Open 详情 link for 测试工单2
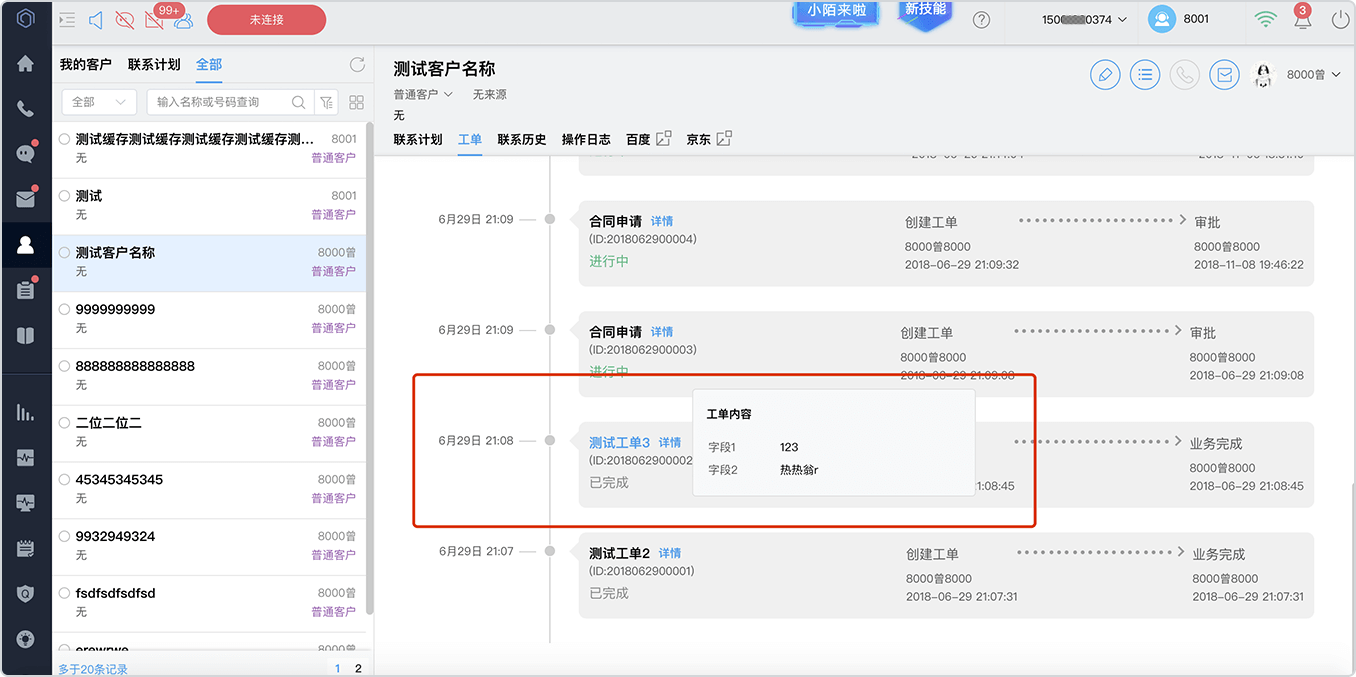The height and width of the screenshot is (677, 1356). (x=670, y=553)
